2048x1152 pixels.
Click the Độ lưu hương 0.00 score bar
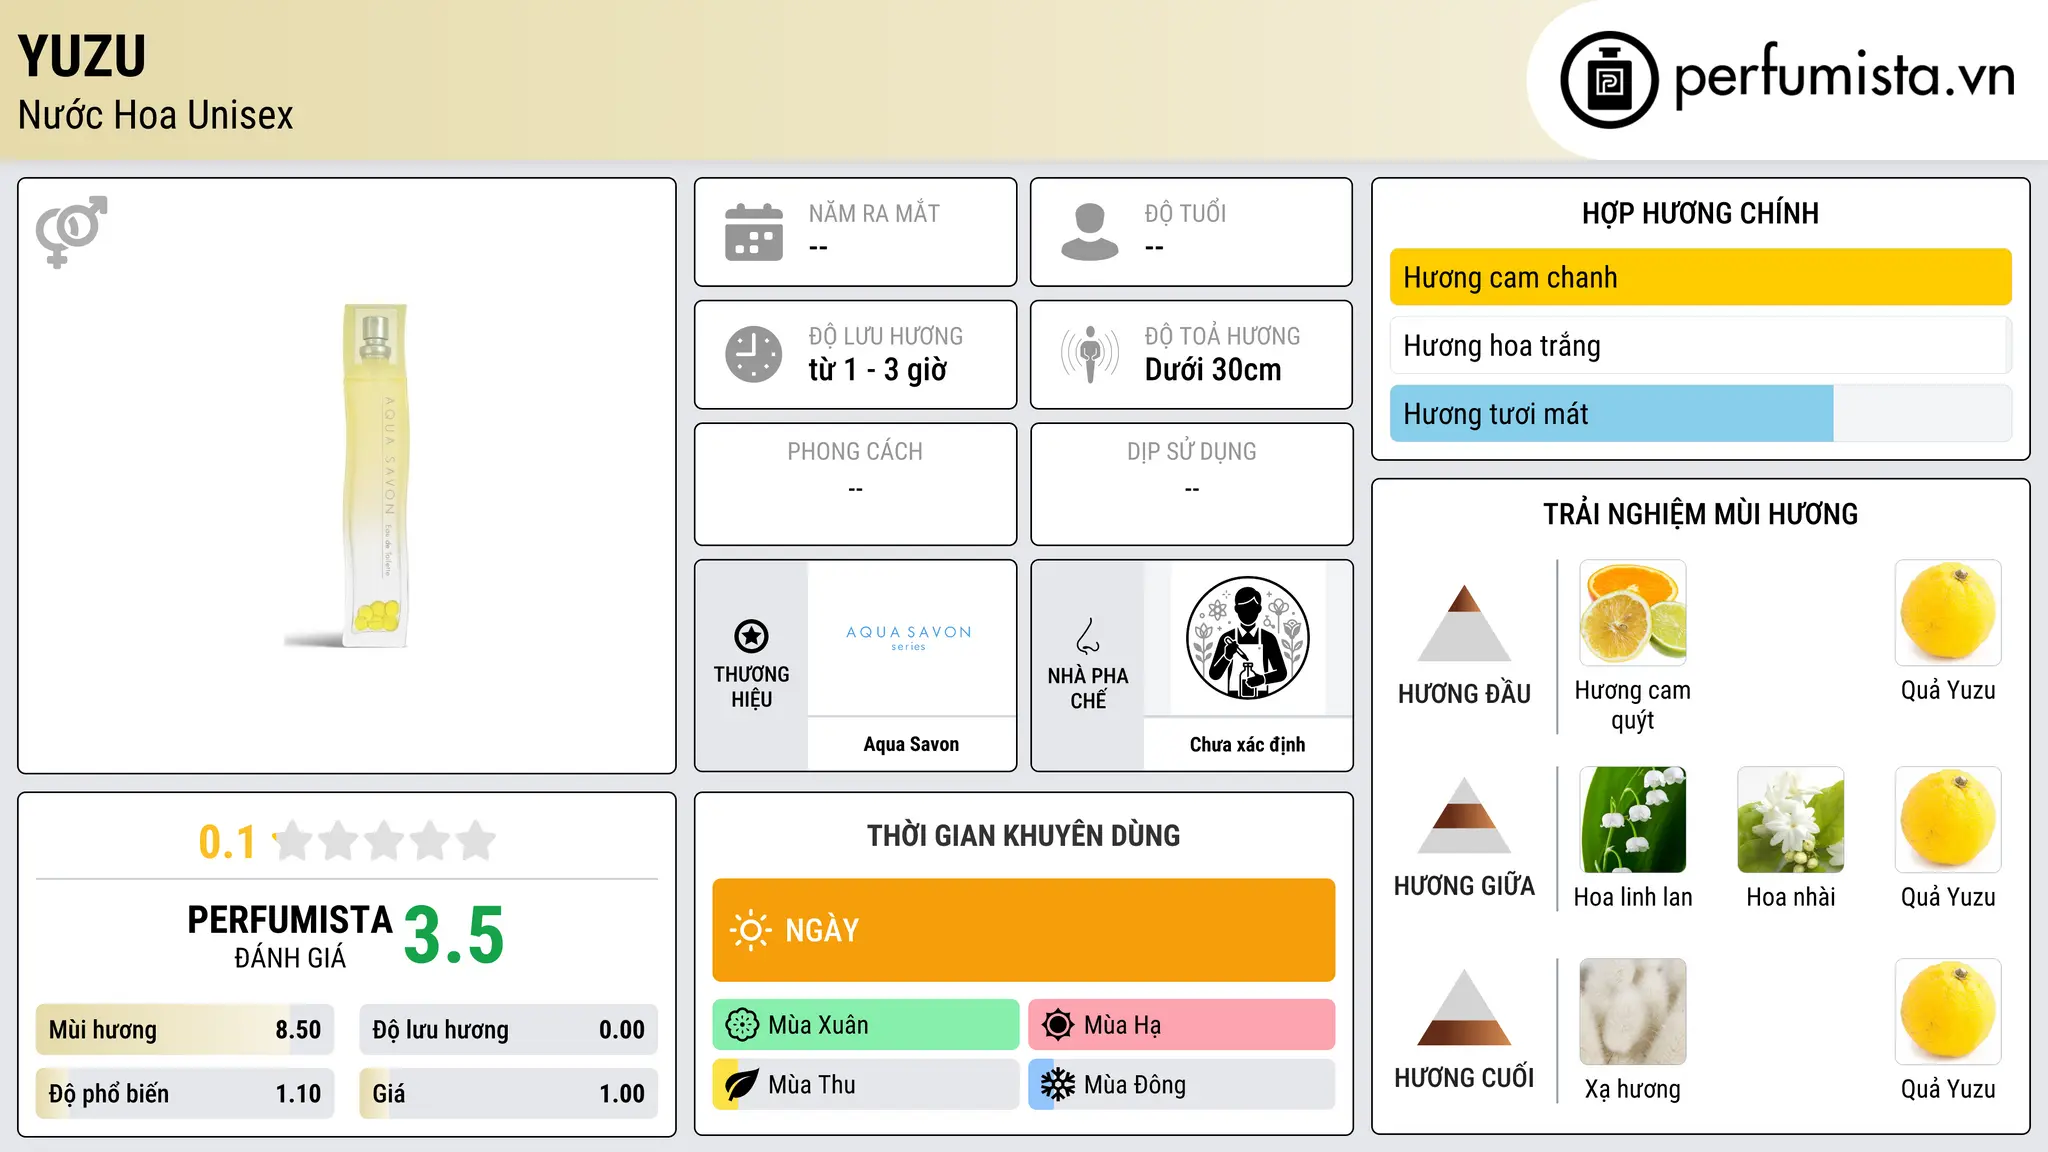pyautogui.click(x=508, y=1030)
